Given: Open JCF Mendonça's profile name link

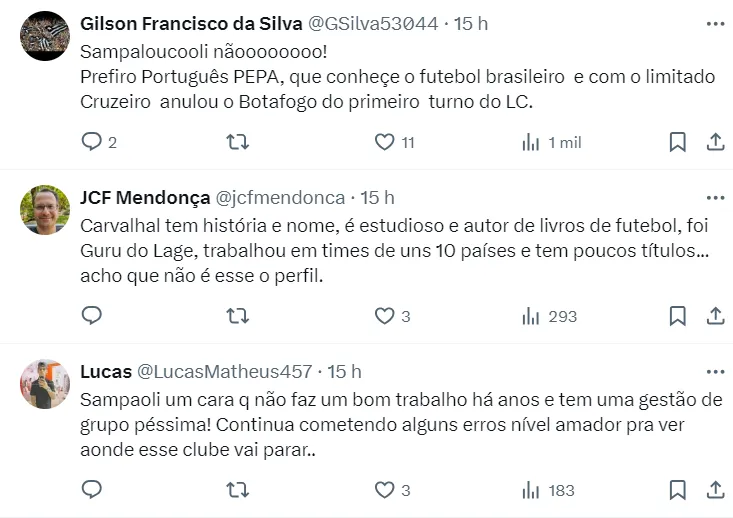Looking at the screenshot, I should click(x=144, y=197).
